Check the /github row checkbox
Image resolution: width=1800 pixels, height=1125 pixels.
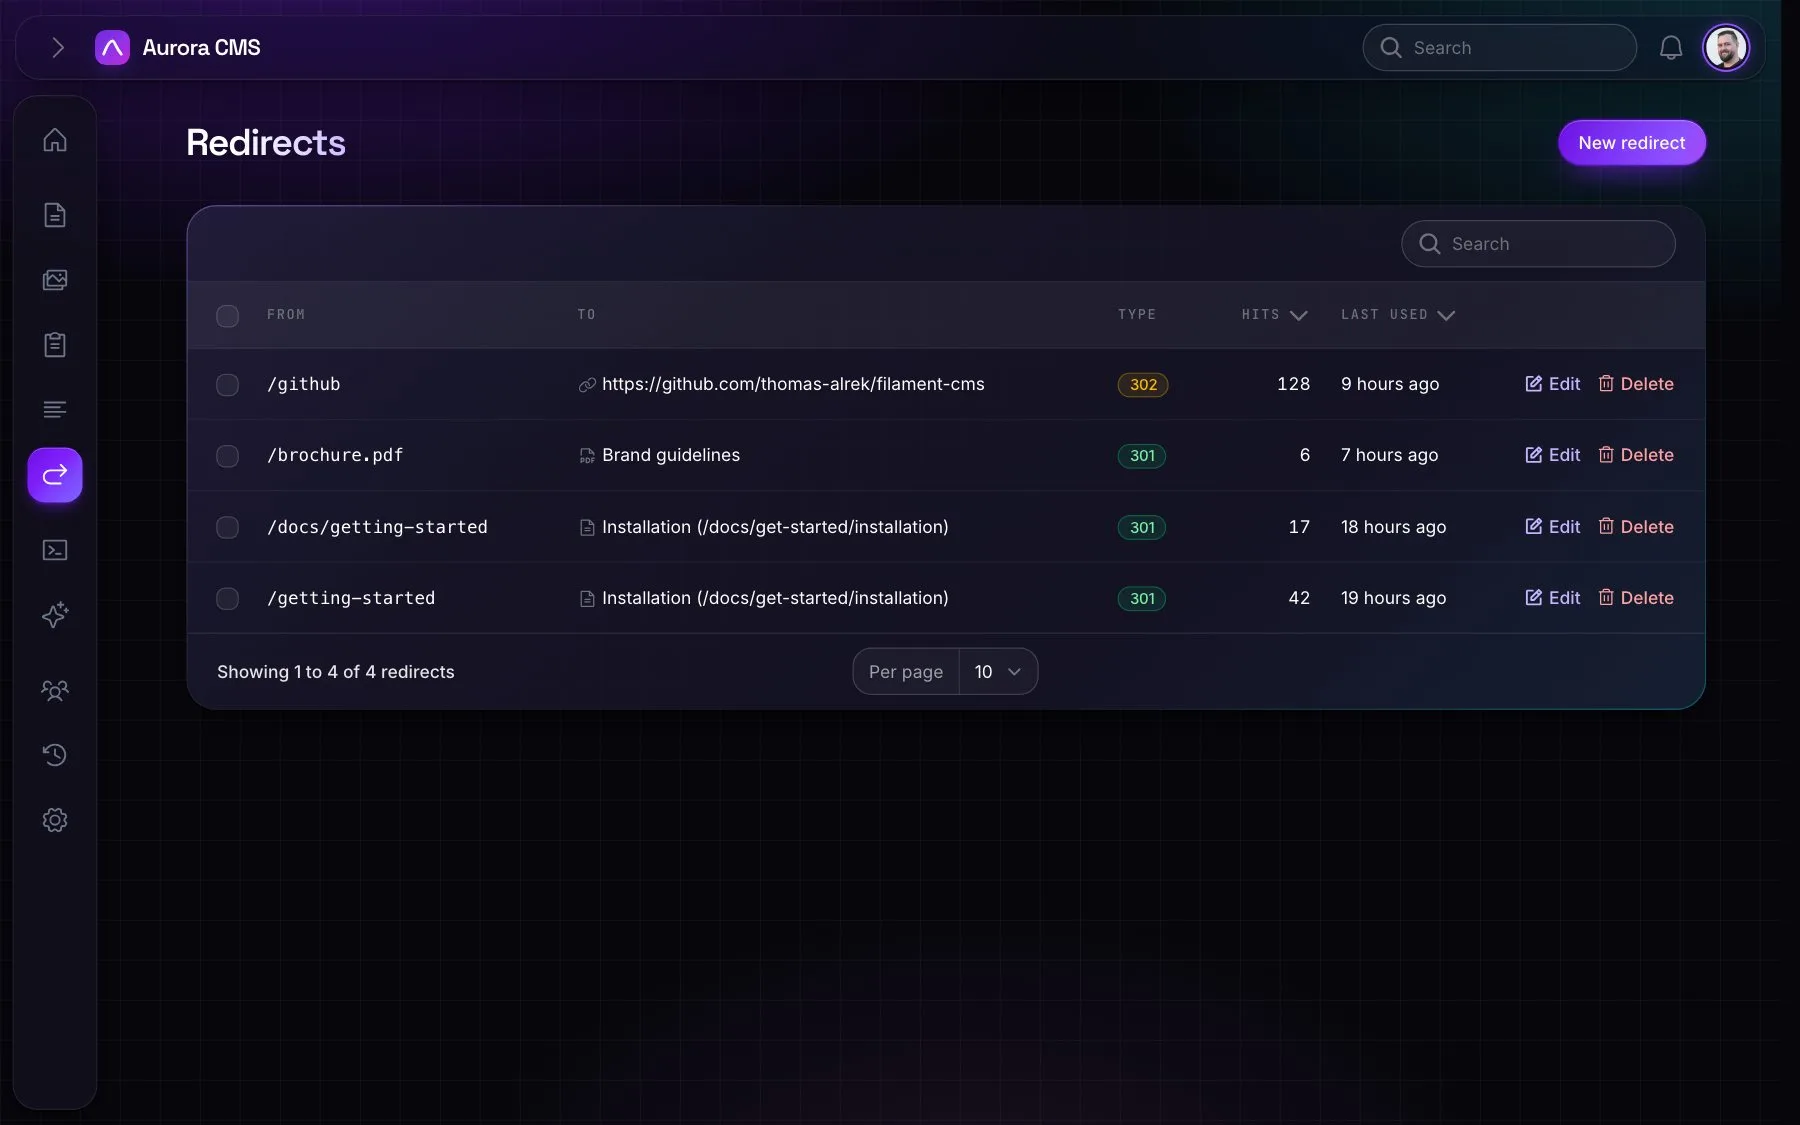228,385
